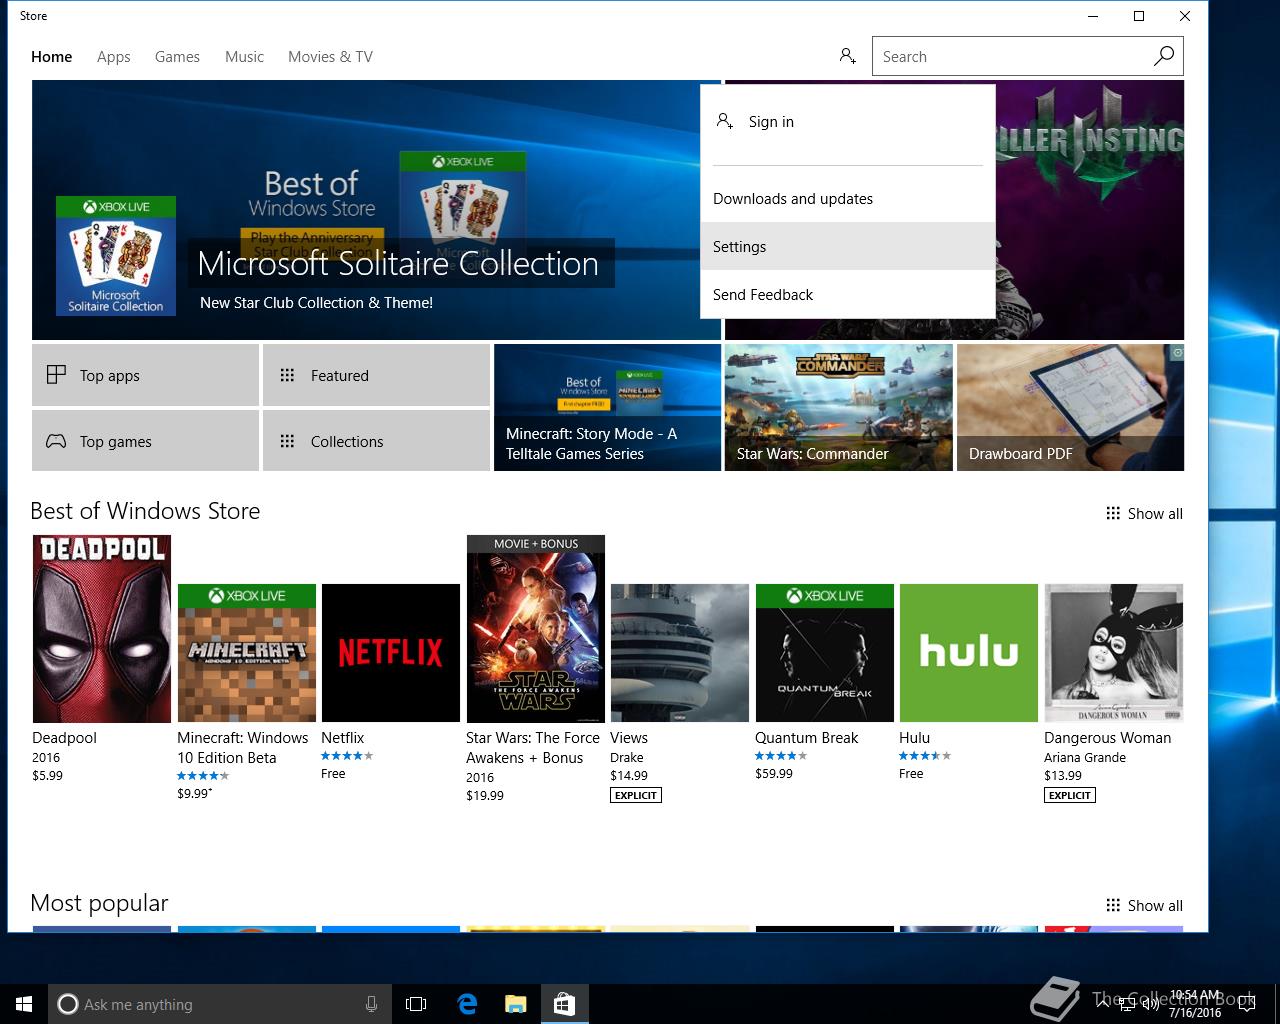This screenshot has height=1024, width=1280.
Task: Open File Explorer from taskbar
Action: point(515,1004)
